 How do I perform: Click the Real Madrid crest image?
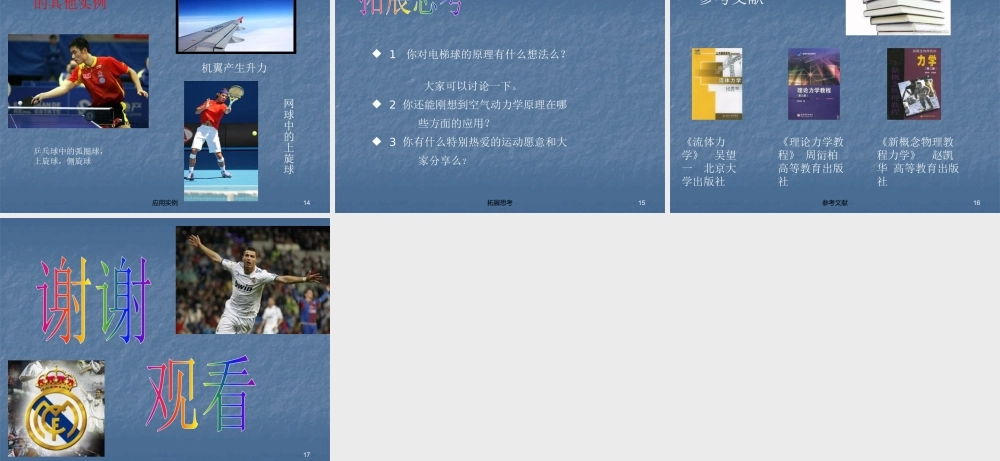(x=56, y=408)
